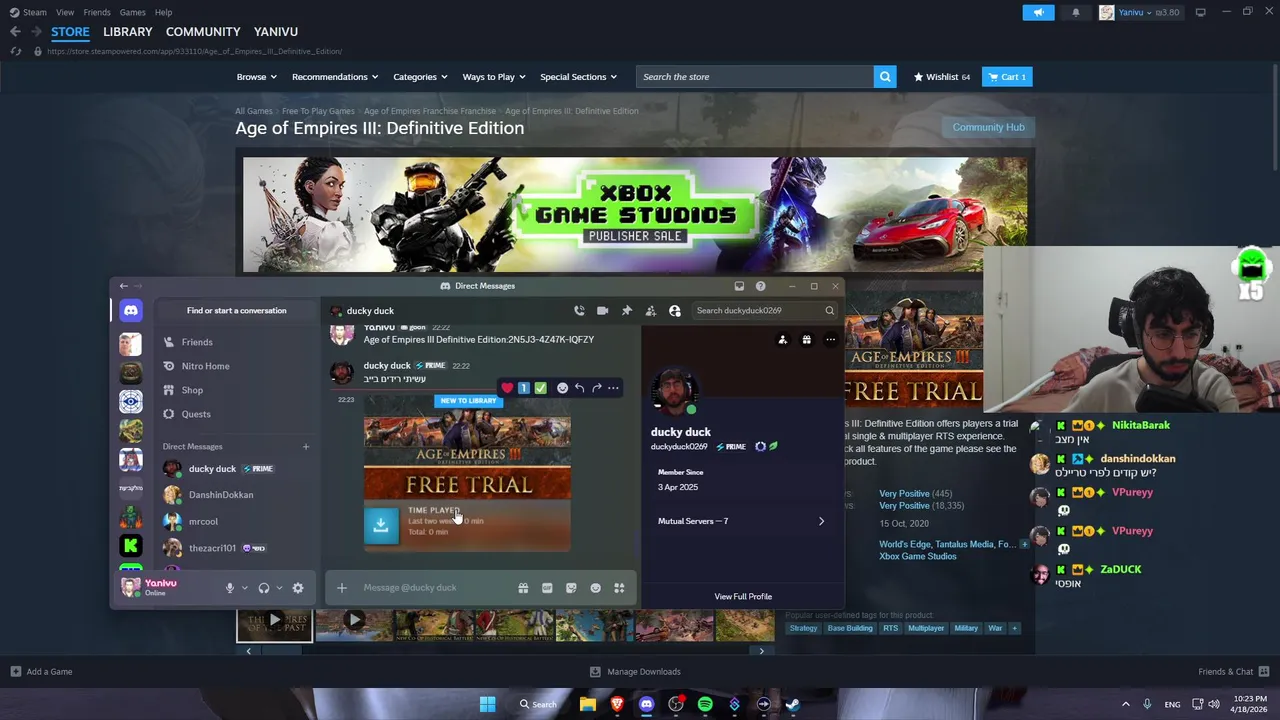Open sticker picker in message bar
The height and width of the screenshot is (720, 1280).
tap(571, 588)
